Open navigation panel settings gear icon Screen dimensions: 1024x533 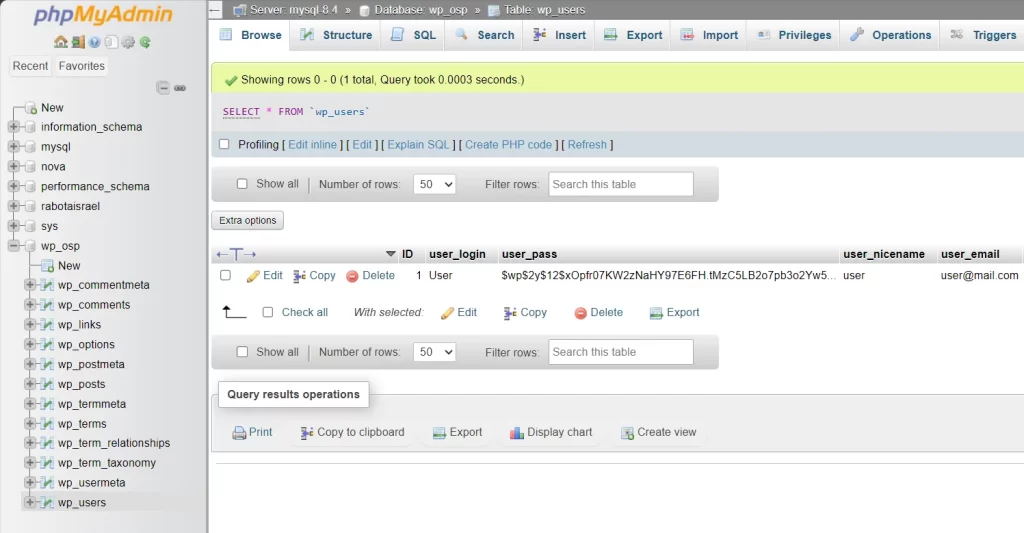tap(128, 42)
